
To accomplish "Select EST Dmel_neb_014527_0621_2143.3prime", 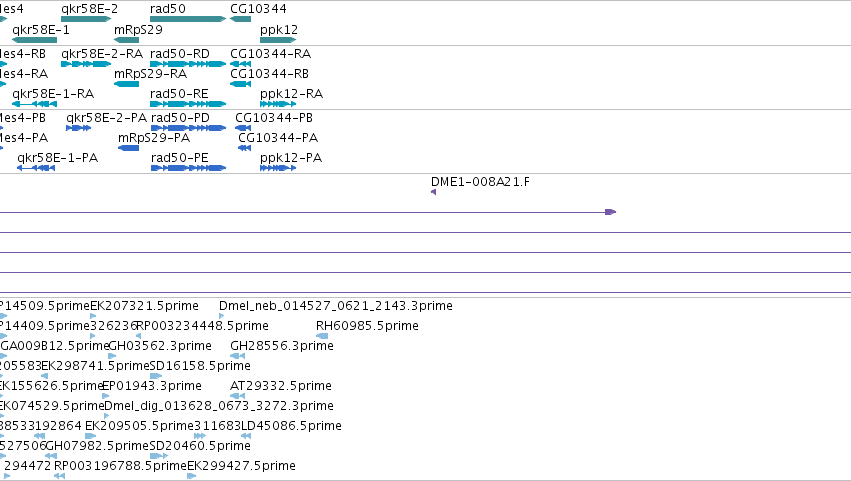I will tap(221, 316).
